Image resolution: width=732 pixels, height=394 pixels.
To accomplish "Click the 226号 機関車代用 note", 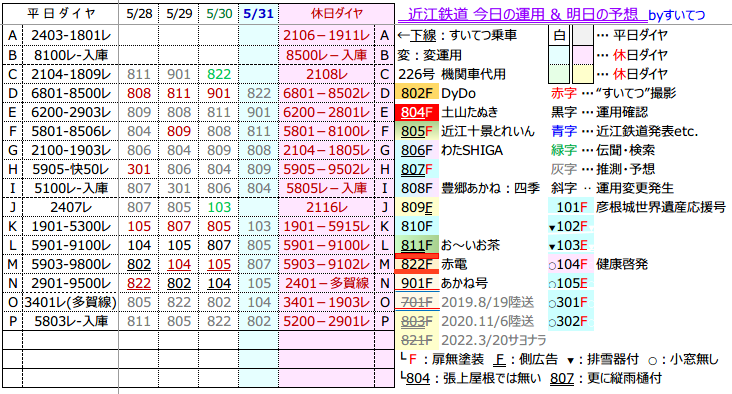I will (x=452, y=74).
